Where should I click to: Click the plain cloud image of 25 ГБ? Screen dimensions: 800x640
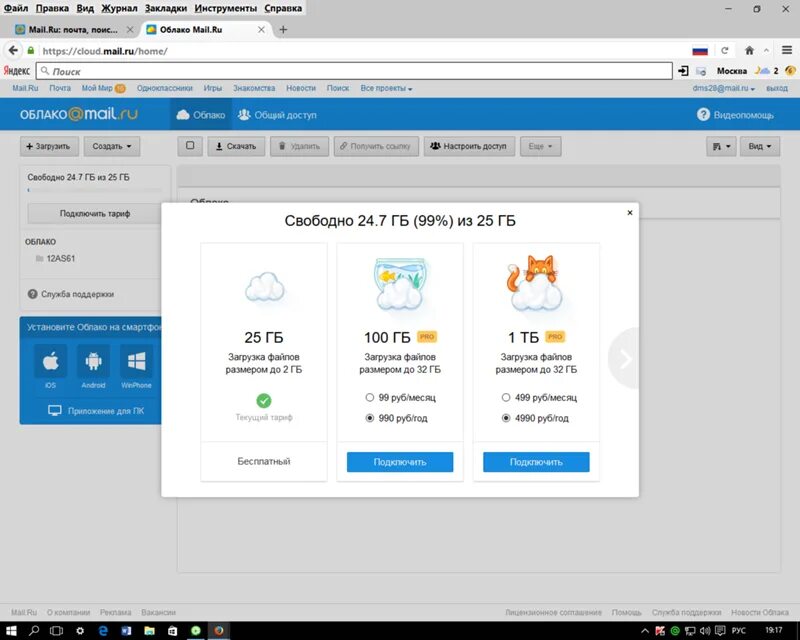264,287
